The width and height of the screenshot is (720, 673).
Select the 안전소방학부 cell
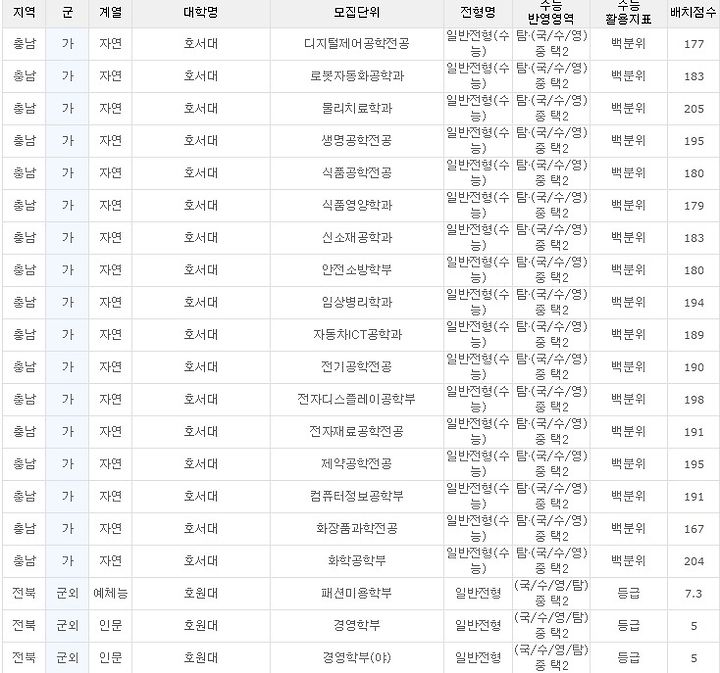tap(357, 270)
